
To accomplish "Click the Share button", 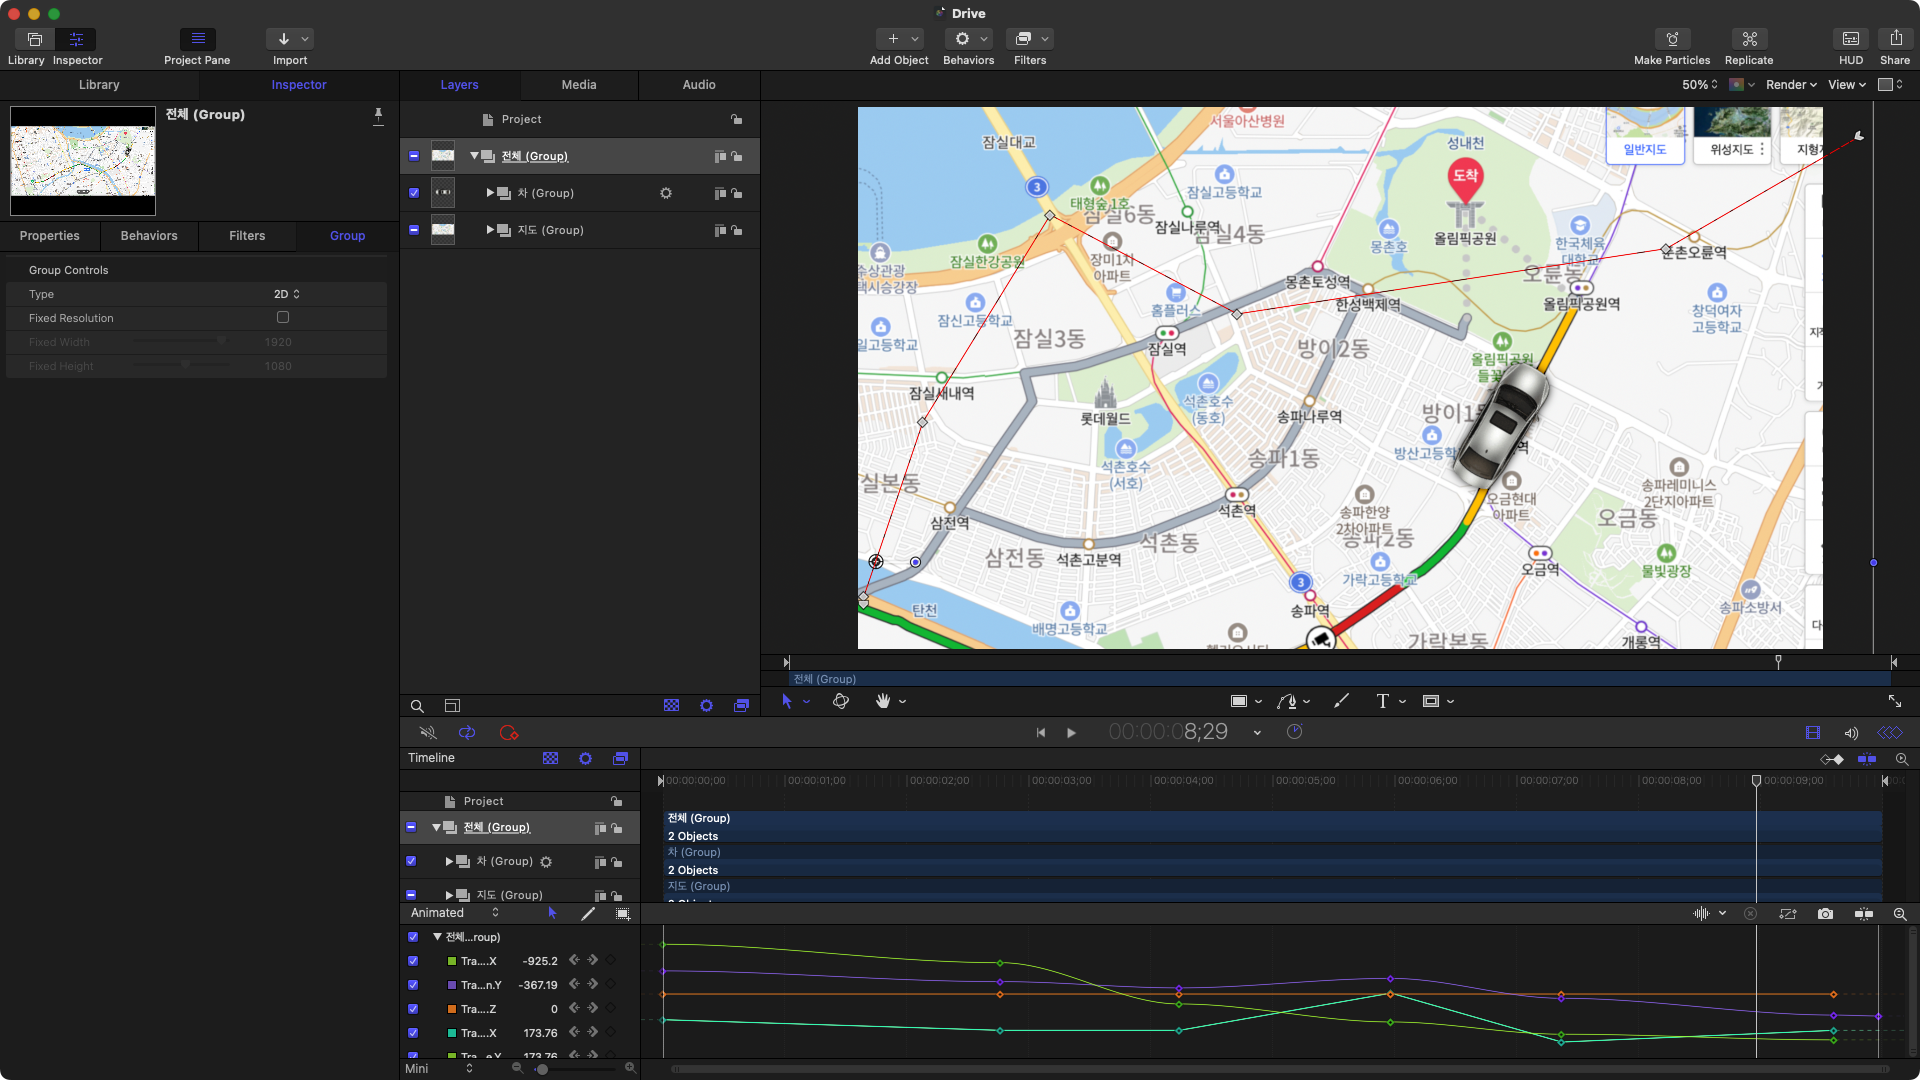I will tap(1895, 39).
